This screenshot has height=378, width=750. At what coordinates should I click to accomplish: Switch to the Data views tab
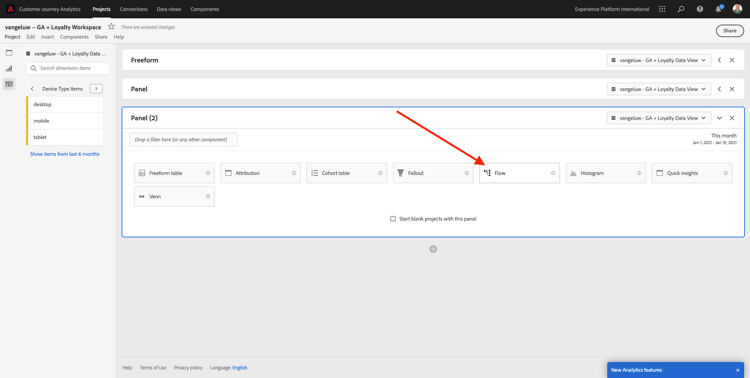tap(169, 9)
